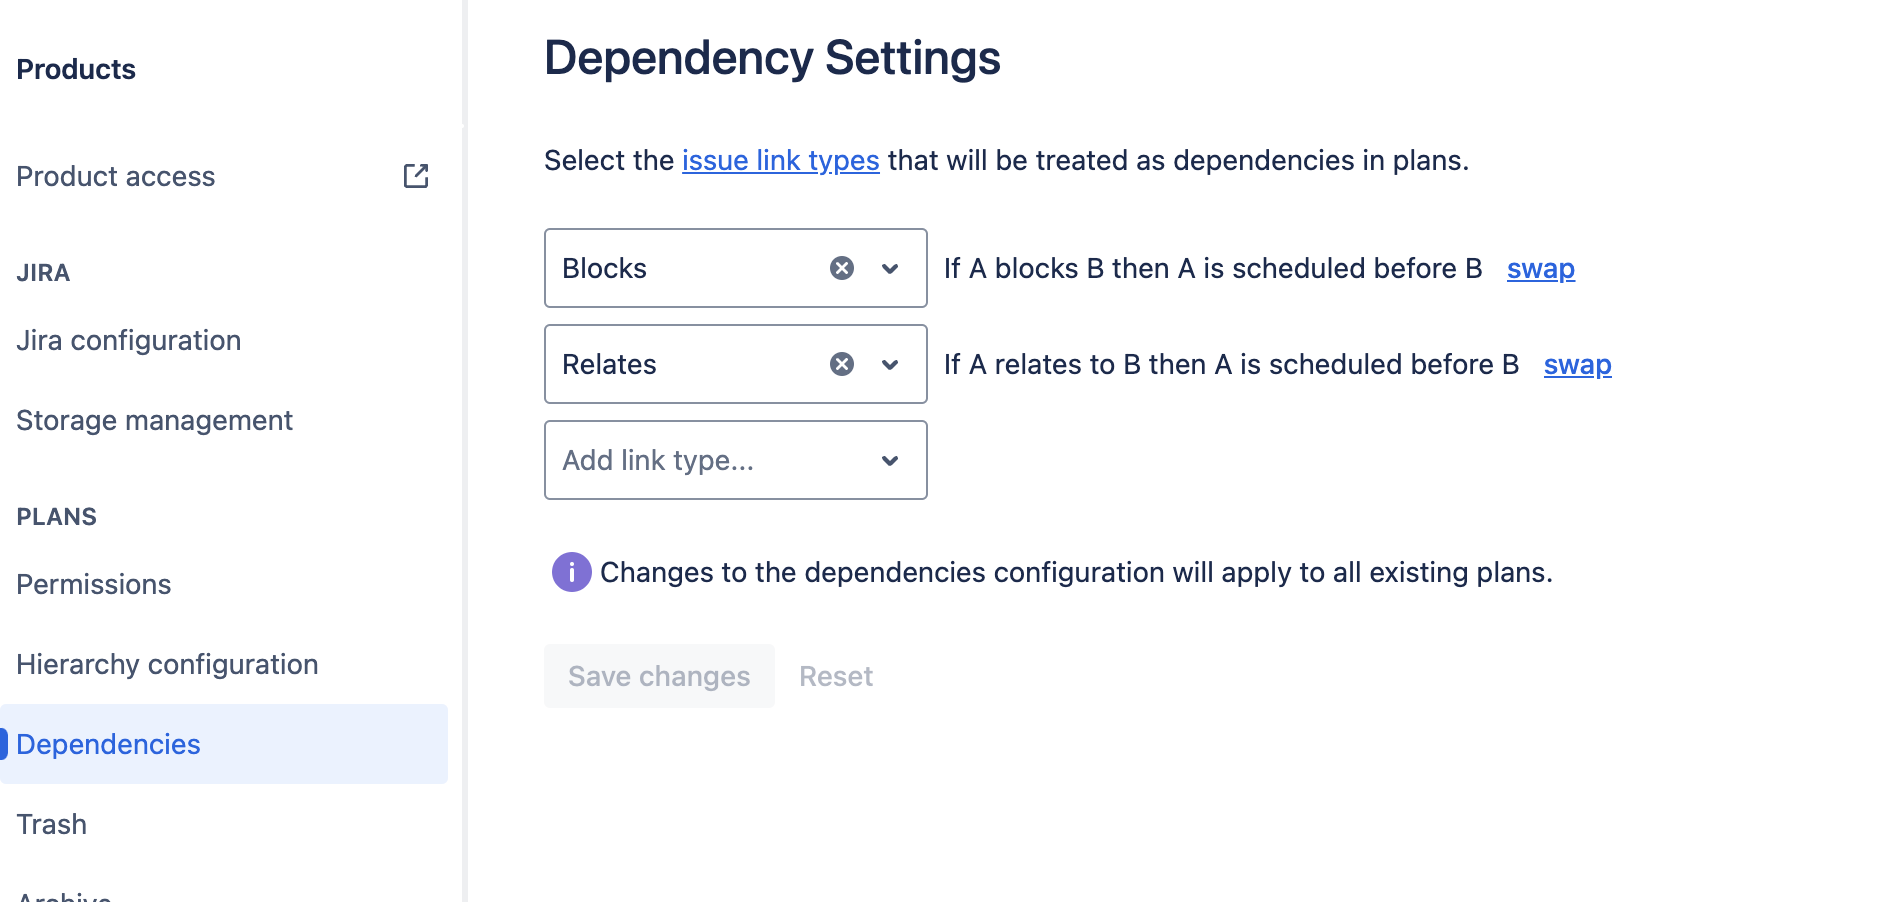Click the purple info icon about dependency changes
This screenshot has width=1886, height=902.
click(x=570, y=572)
